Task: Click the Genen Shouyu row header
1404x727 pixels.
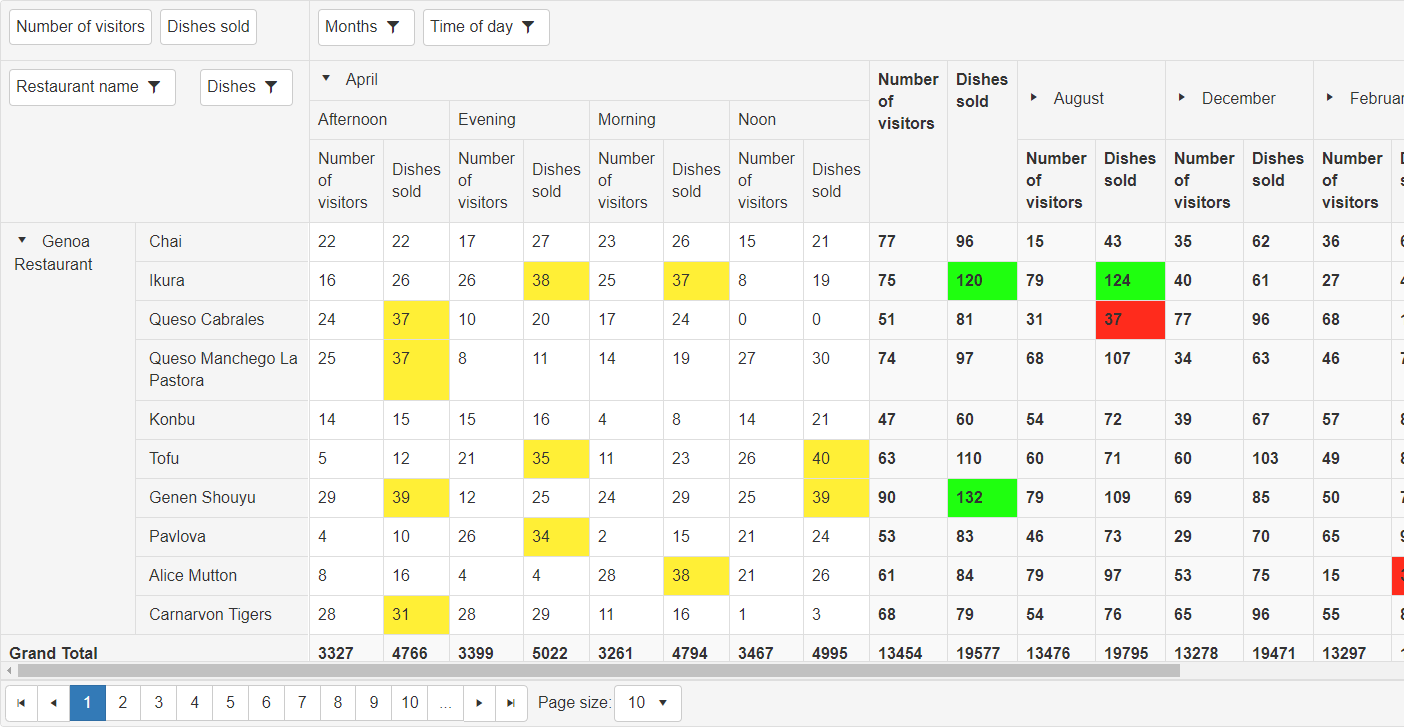Action: (x=223, y=498)
